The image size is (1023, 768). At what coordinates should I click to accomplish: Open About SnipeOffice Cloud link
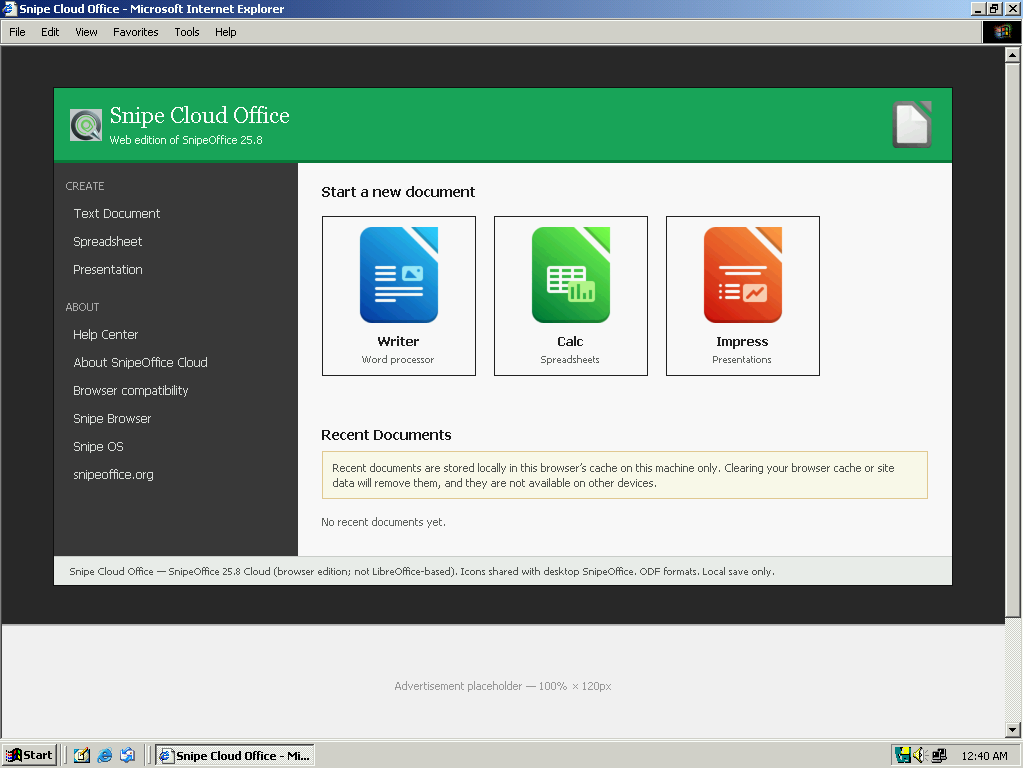pos(140,362)
